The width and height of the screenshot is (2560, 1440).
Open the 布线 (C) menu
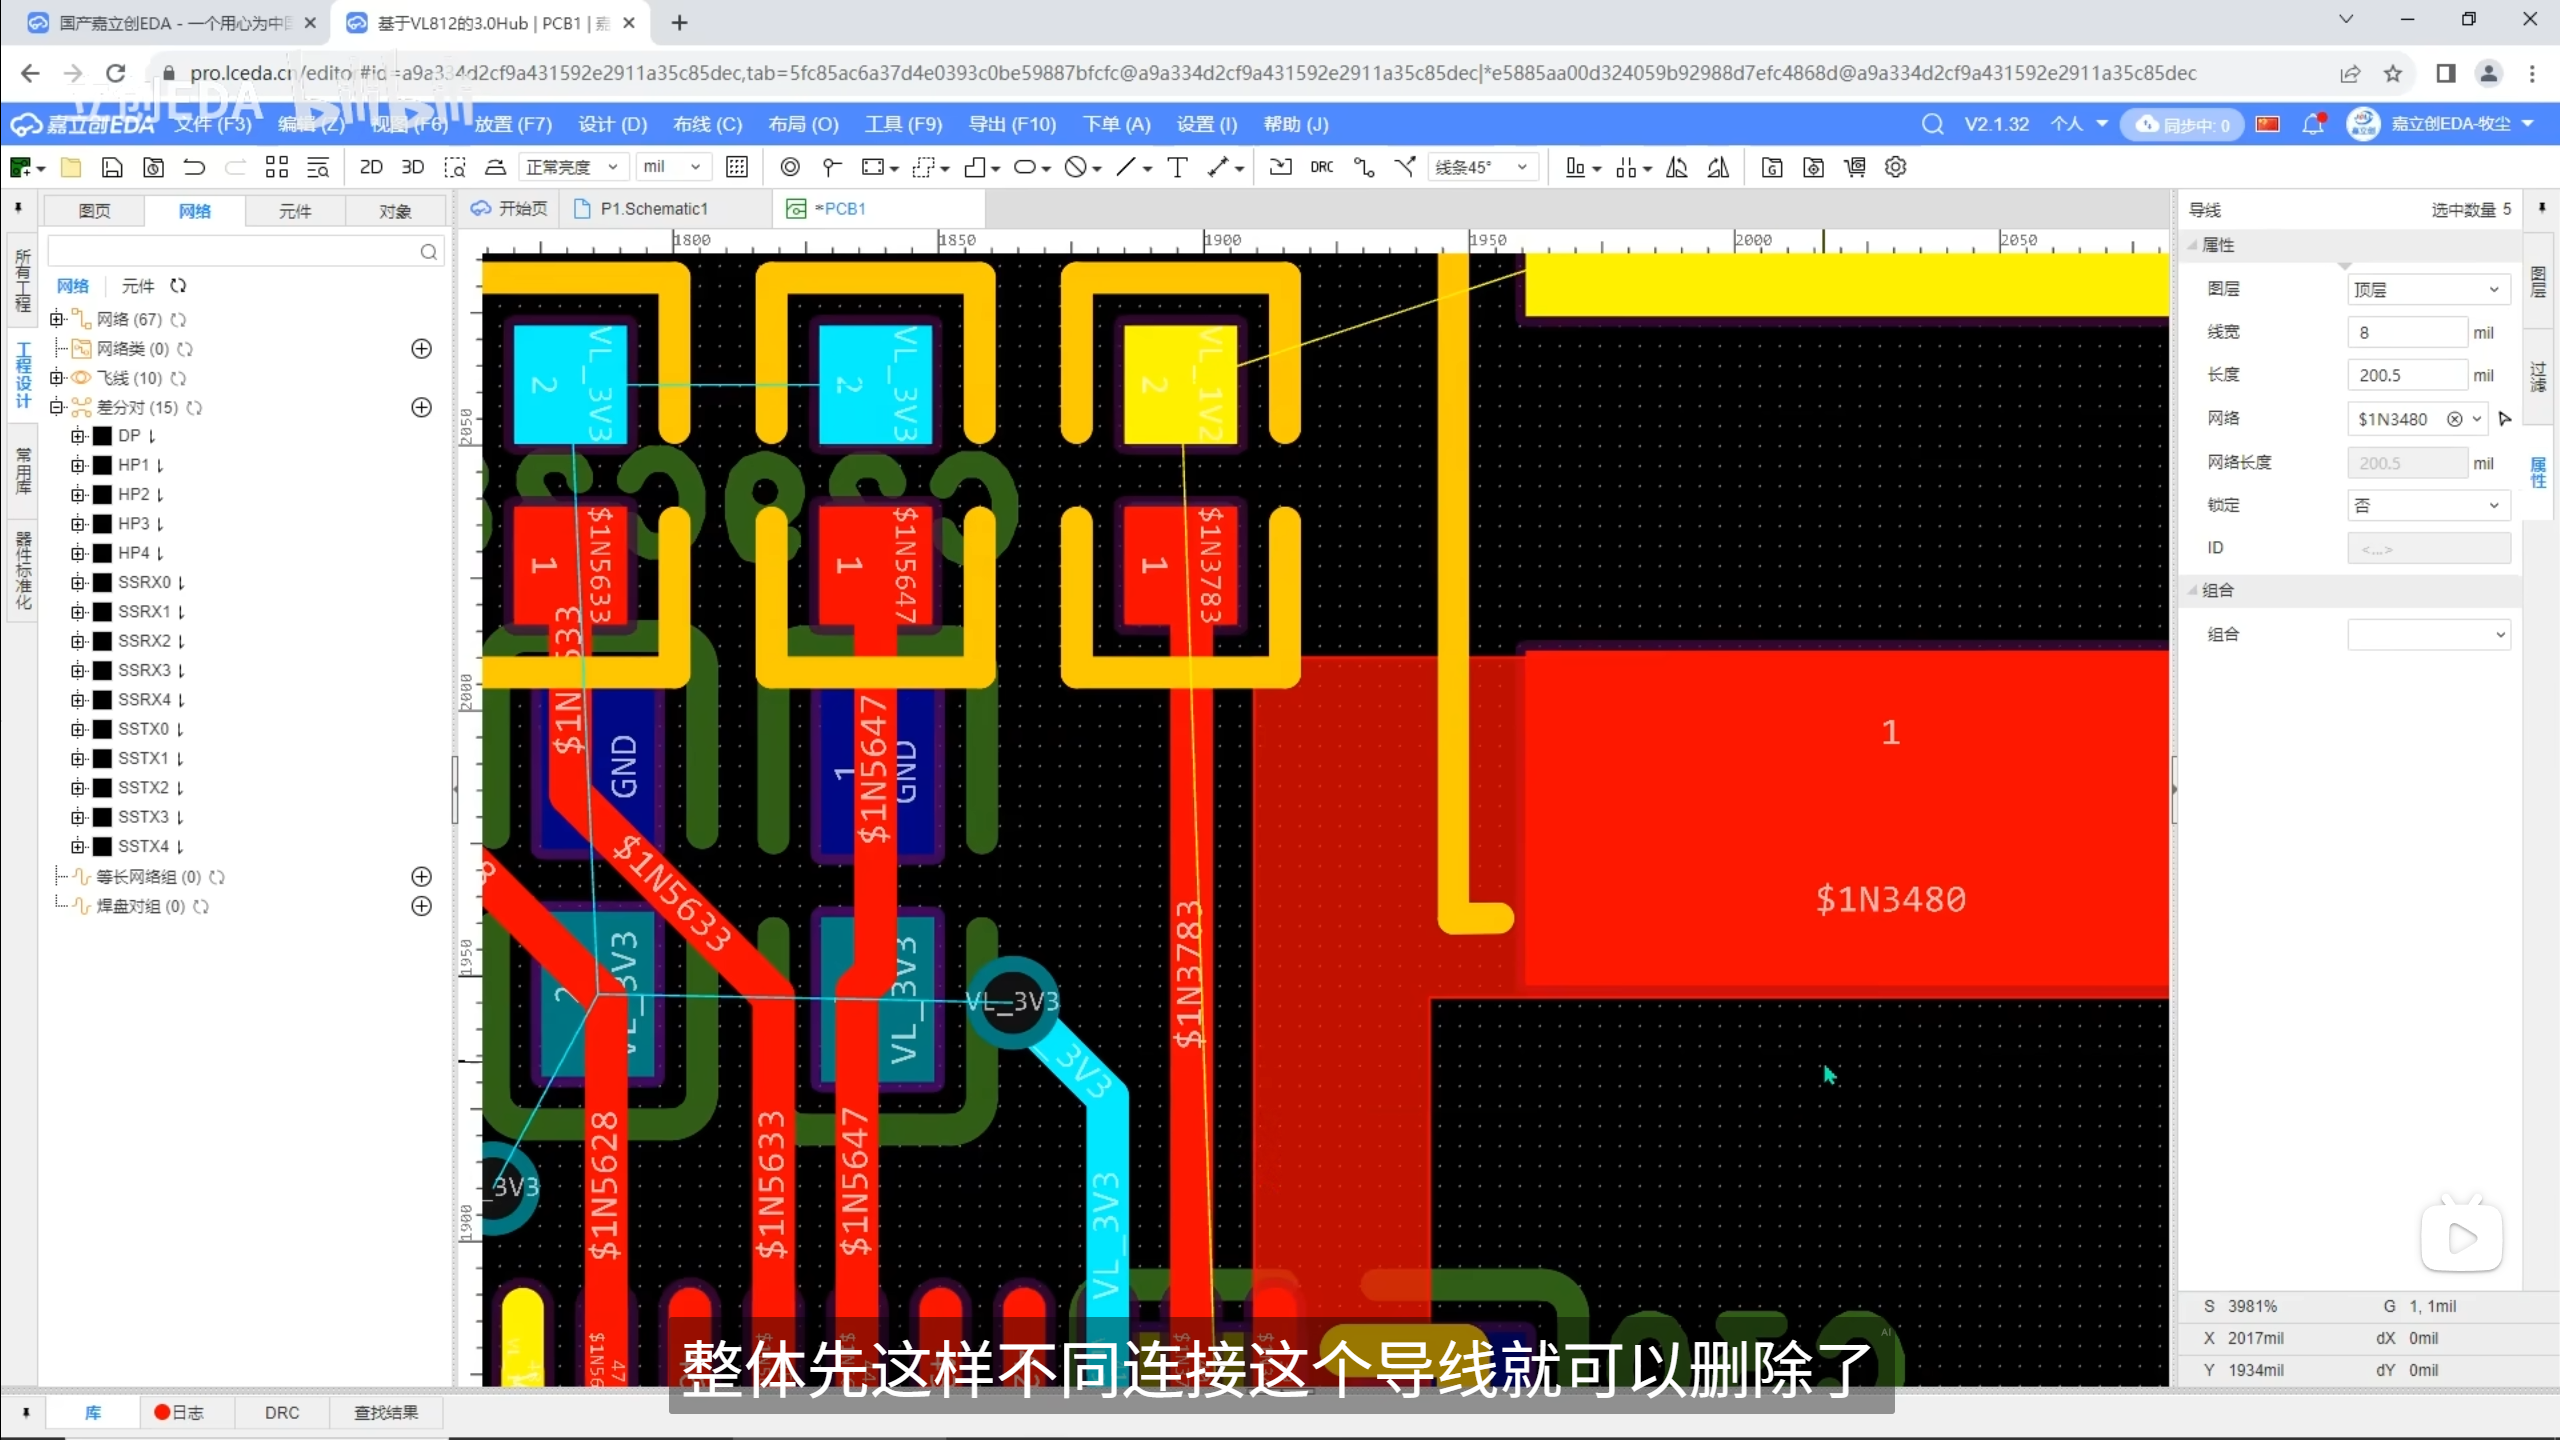click(x=707, y=124)
